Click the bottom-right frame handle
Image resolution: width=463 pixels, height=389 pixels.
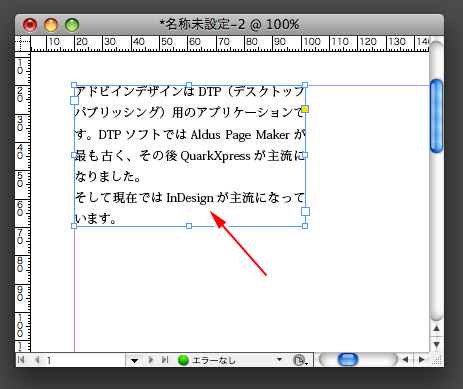(x=305, y=226)
